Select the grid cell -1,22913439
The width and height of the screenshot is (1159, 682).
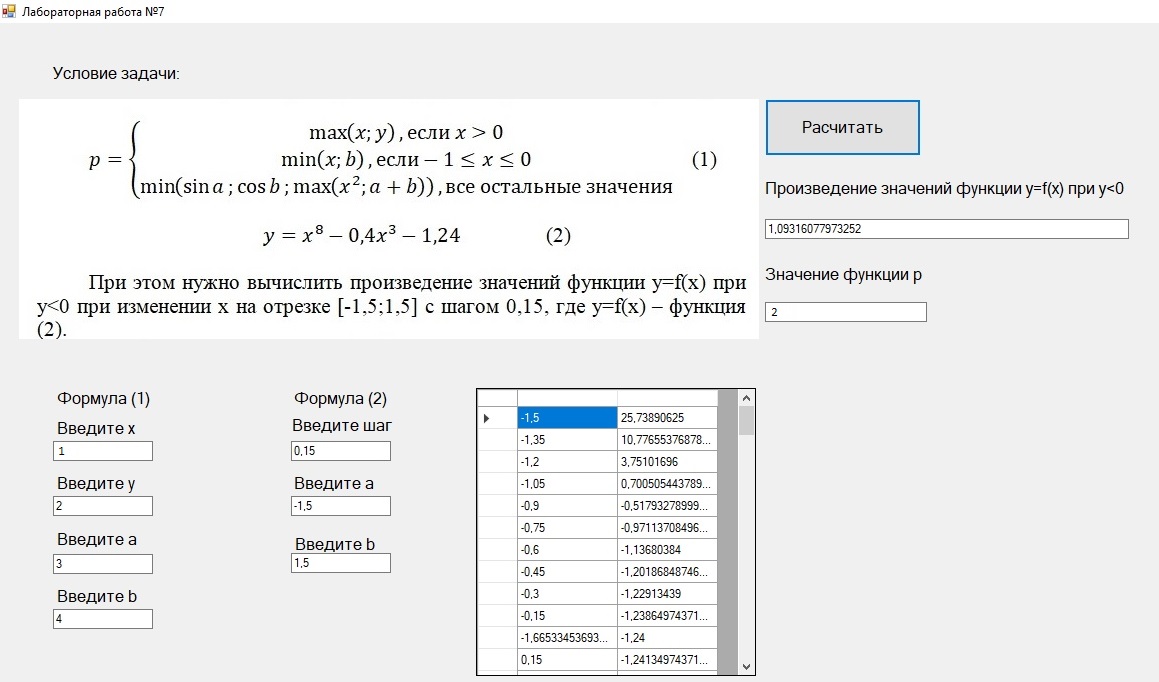[x=667, y=593]
